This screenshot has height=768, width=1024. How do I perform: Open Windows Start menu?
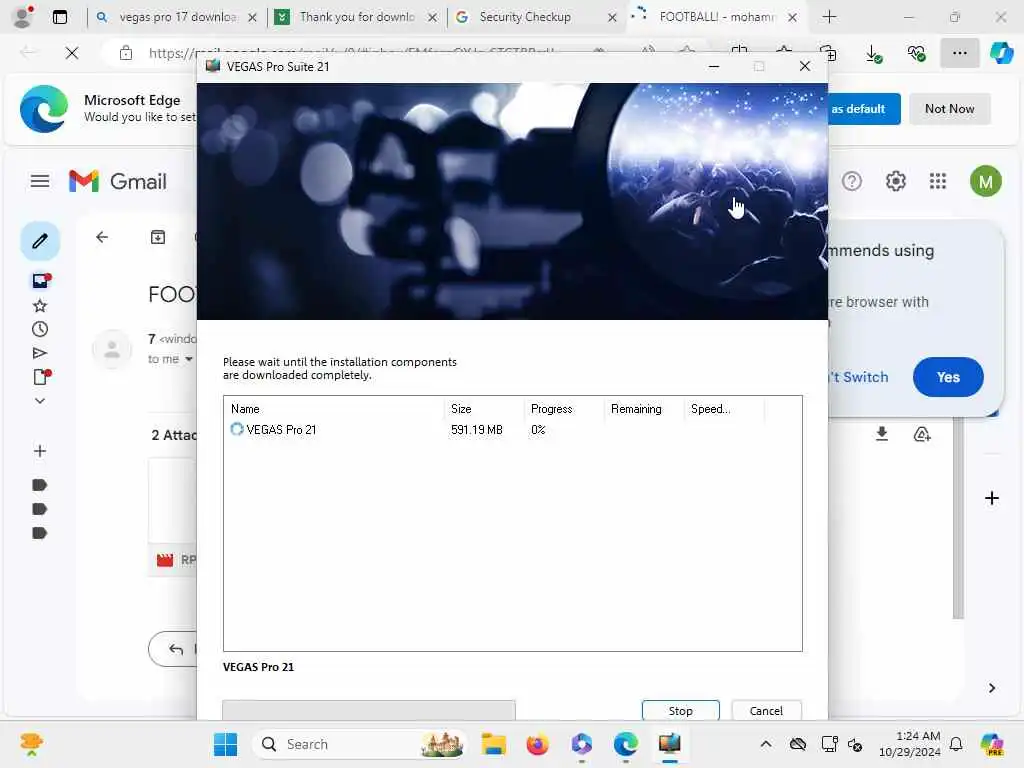tap(225, 744)
